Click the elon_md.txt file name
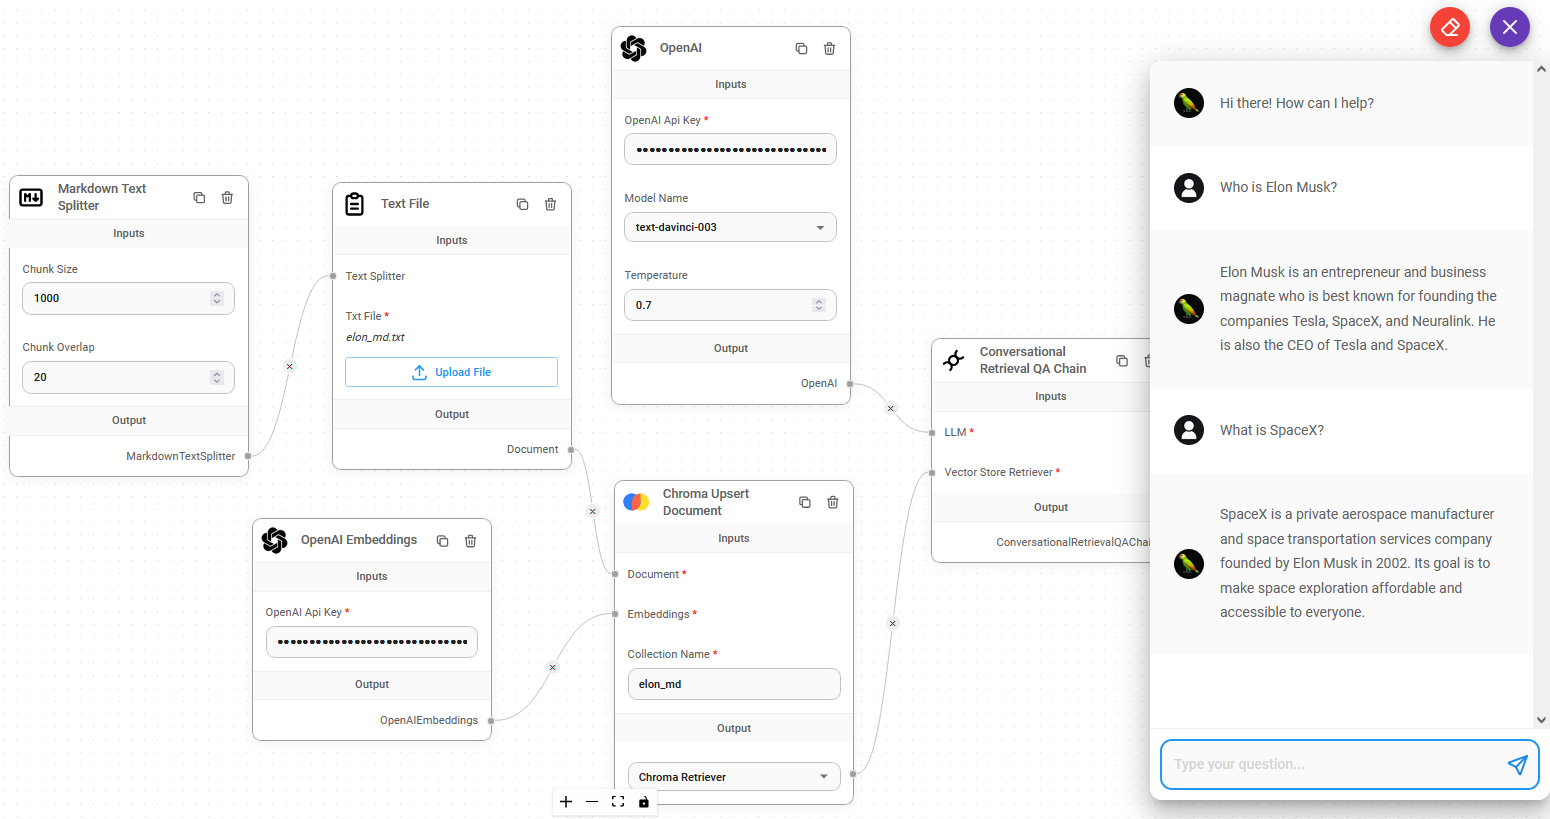 [375, 337]
